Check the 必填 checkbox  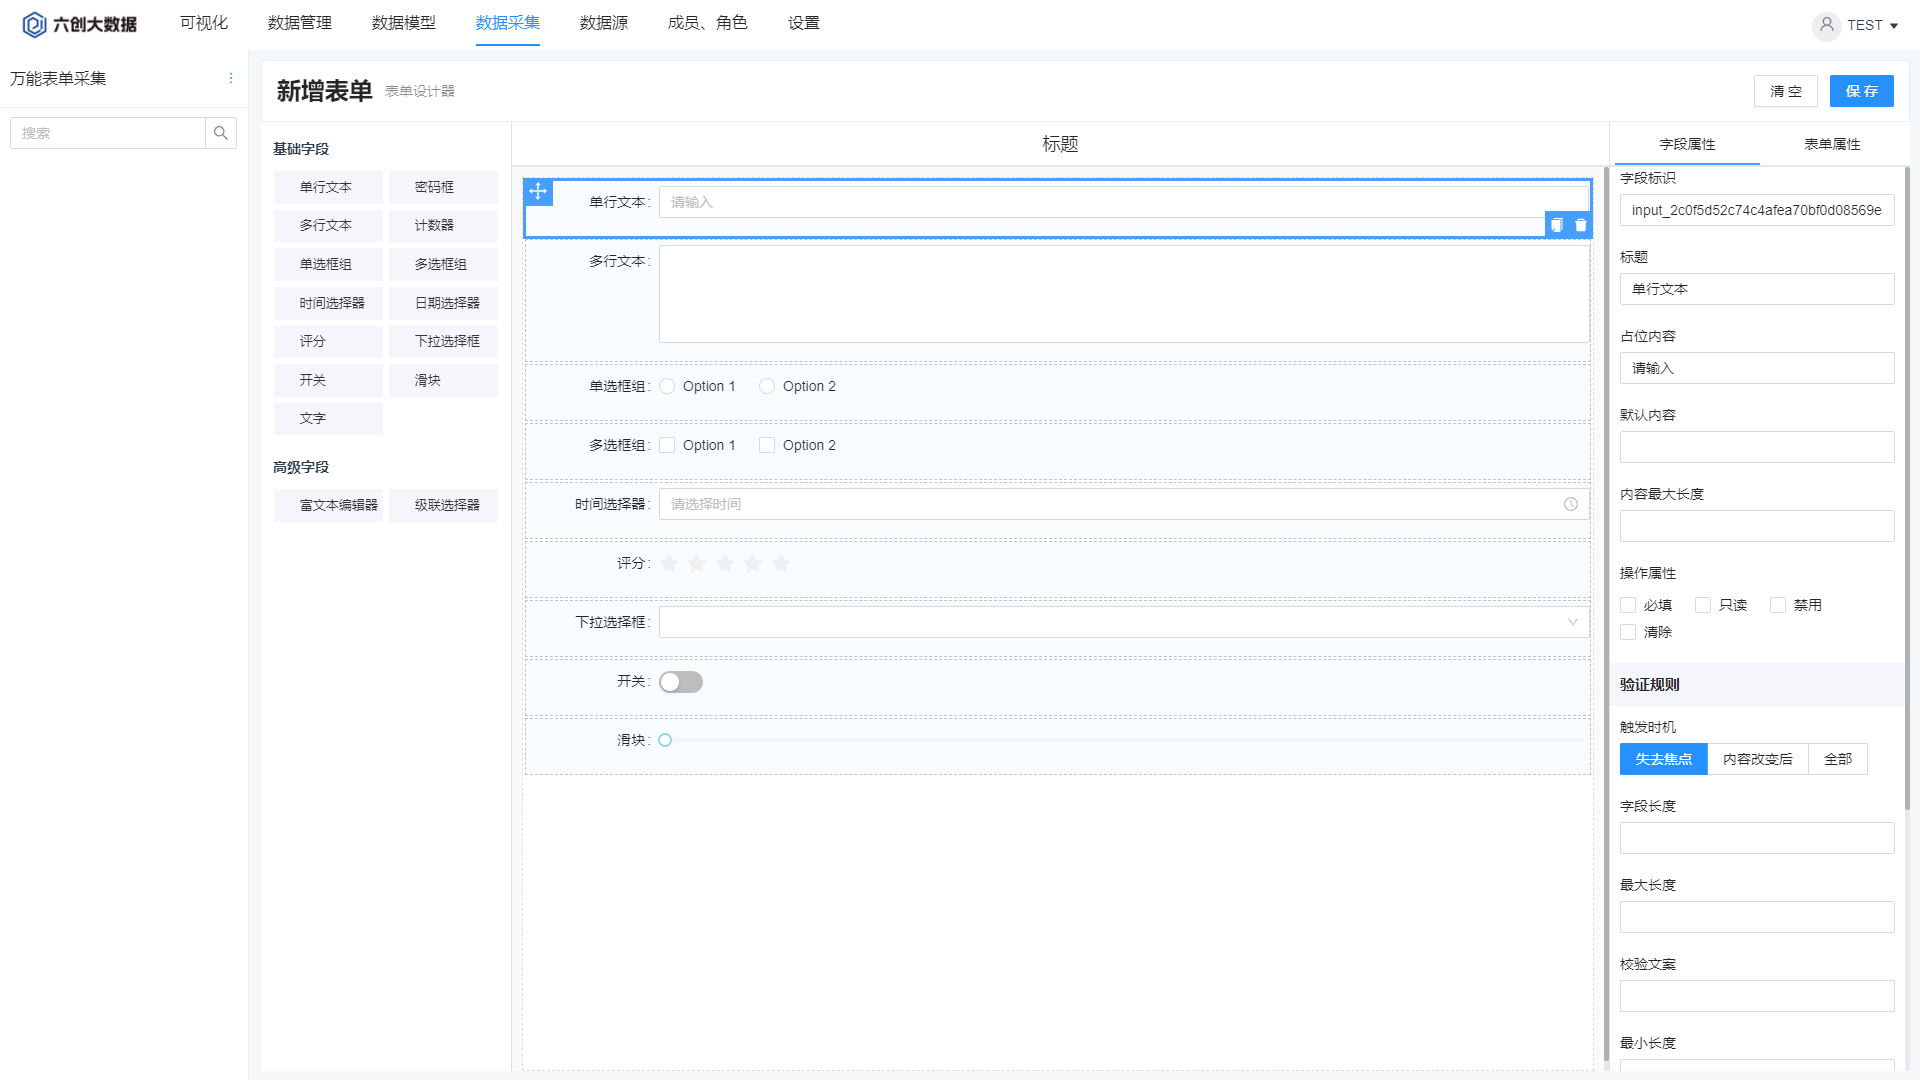1628,605
